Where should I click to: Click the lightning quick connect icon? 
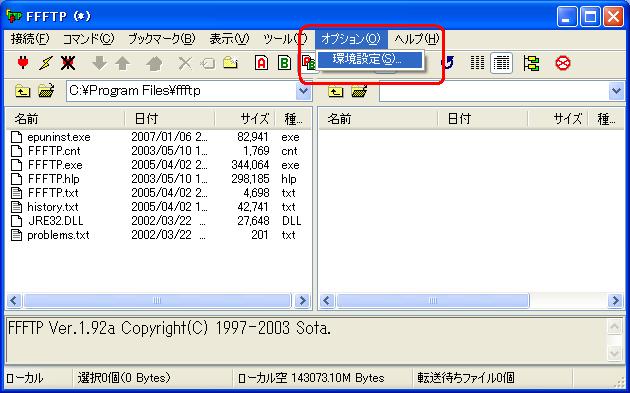pos(45,63)
